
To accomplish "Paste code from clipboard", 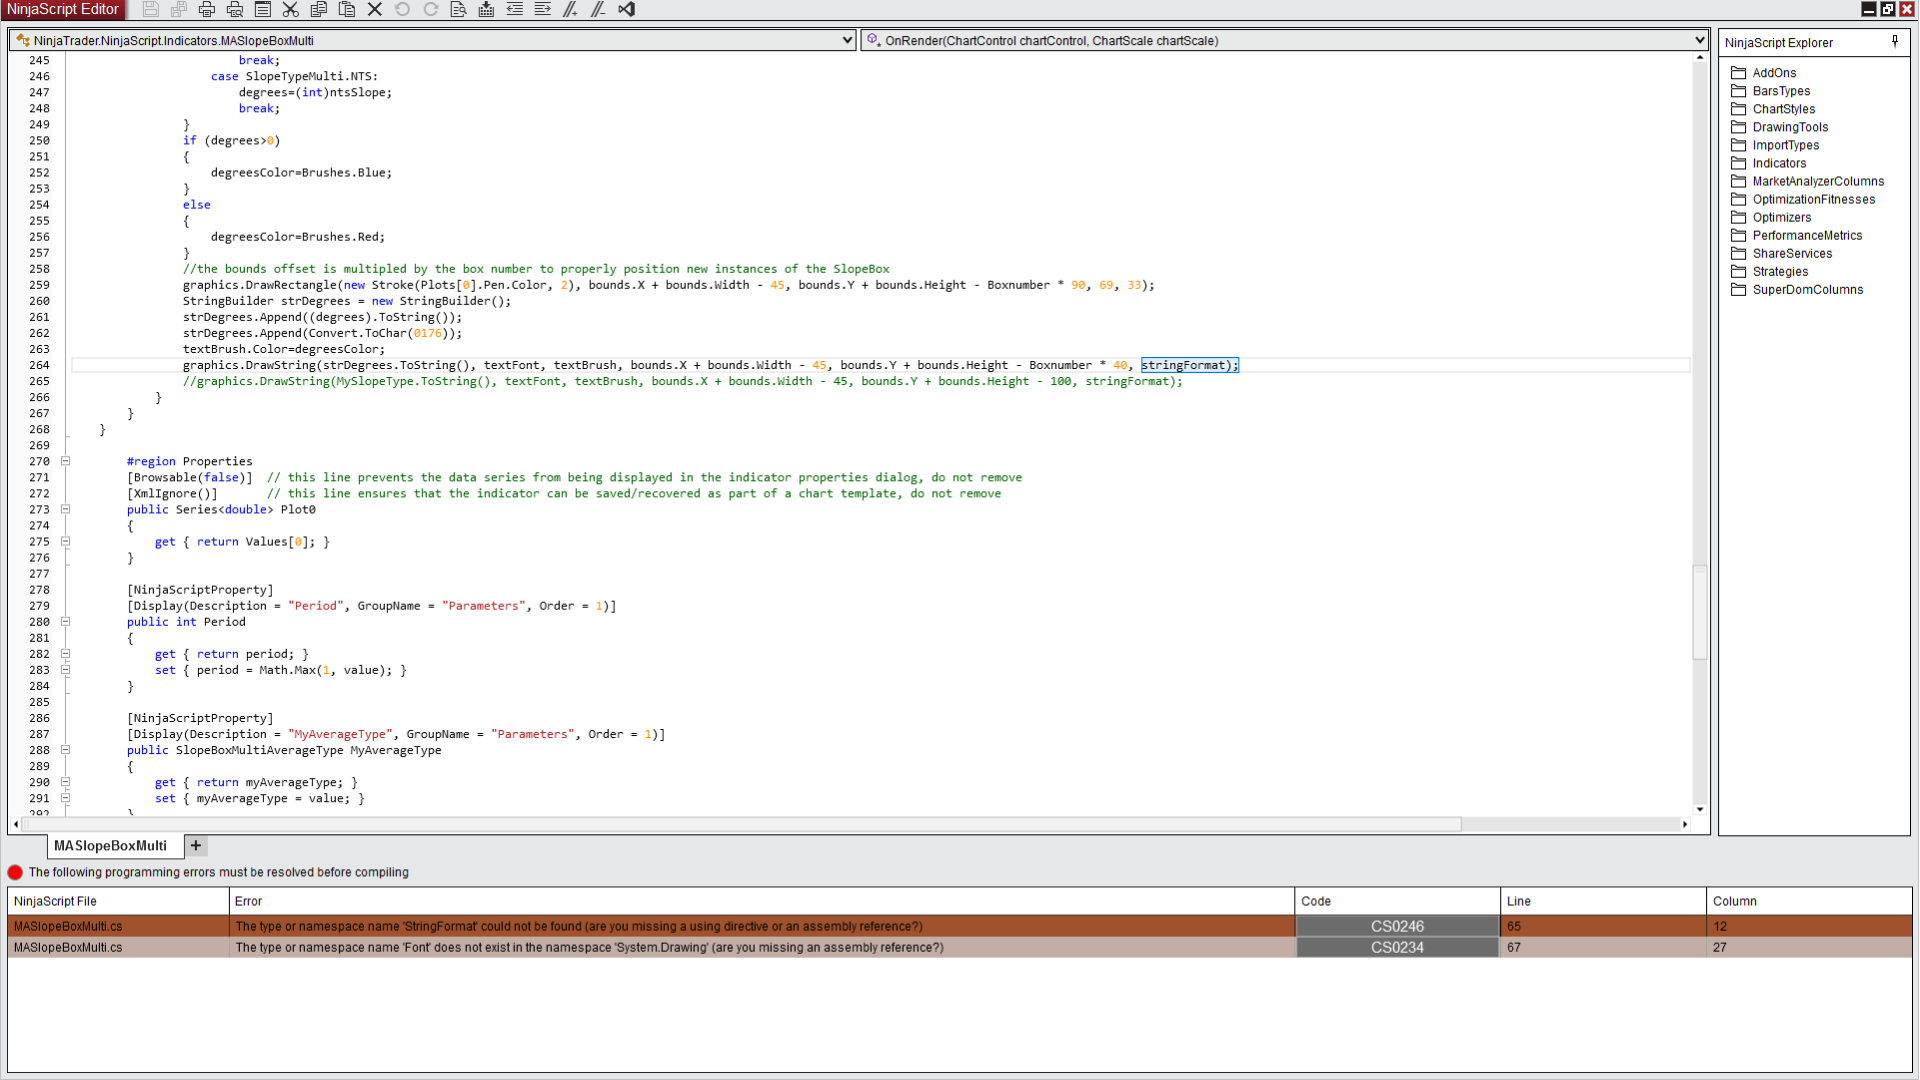I will 347,9.
